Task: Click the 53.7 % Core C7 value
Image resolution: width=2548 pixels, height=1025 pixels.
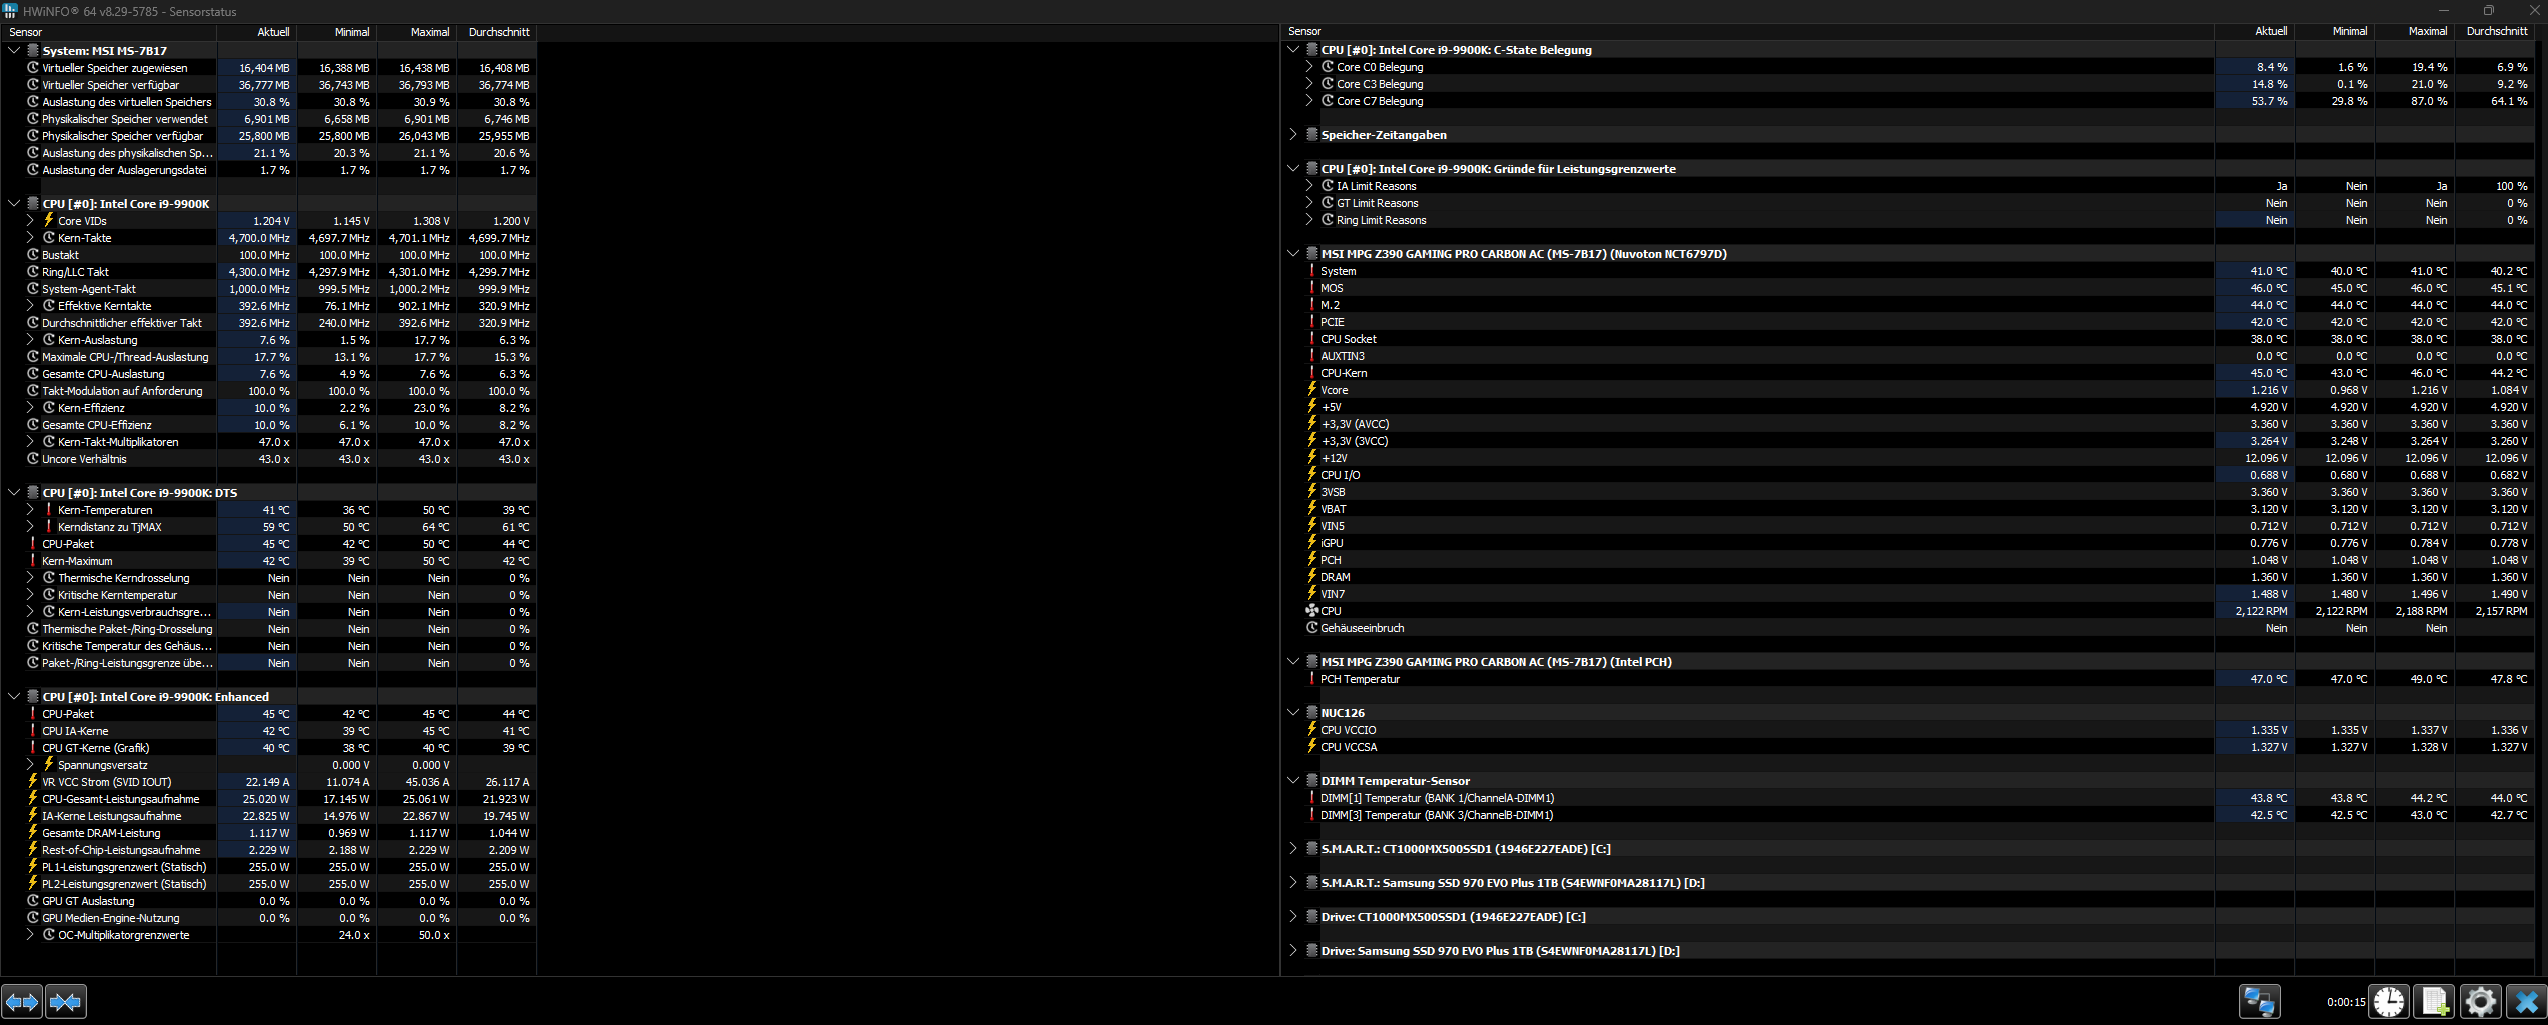Action: [x=2269, y=101]
